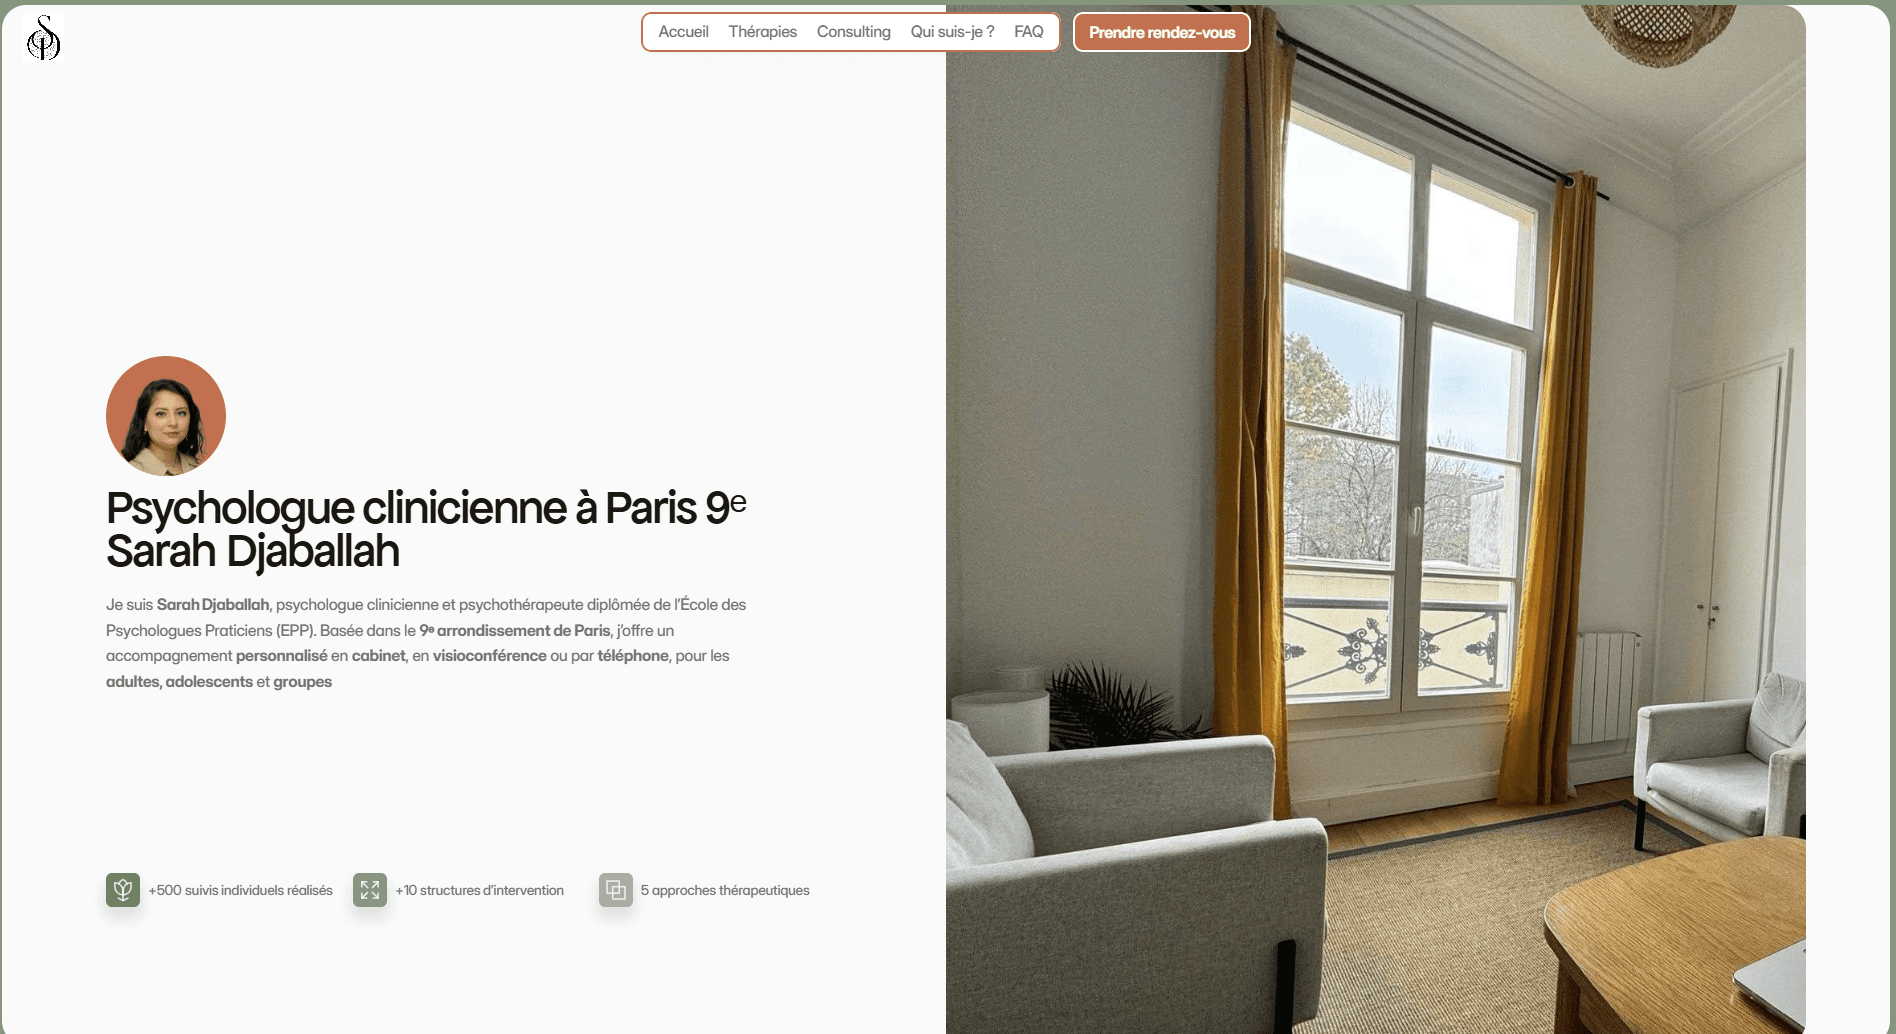The height and width of the screenshot is (1034, 1896).
Task: Click Sarah Djaballah's round portrait photo
Action: tap(166, 416)
